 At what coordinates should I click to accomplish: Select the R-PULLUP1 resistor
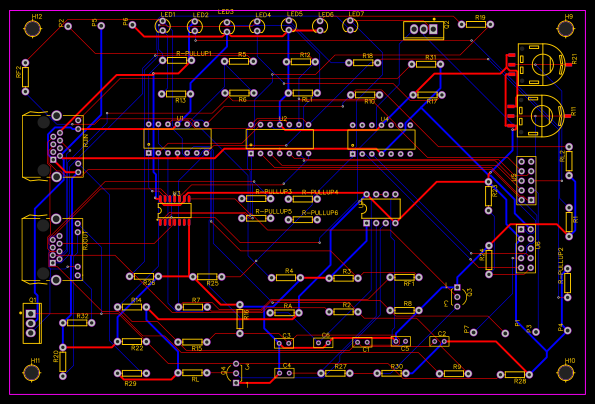tap(177, 60)
